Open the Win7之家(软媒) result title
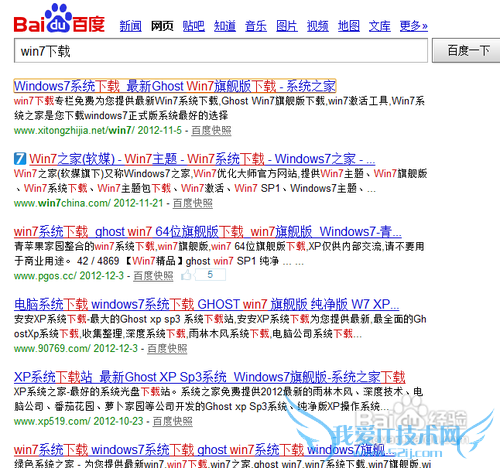 tap(202, 159)
